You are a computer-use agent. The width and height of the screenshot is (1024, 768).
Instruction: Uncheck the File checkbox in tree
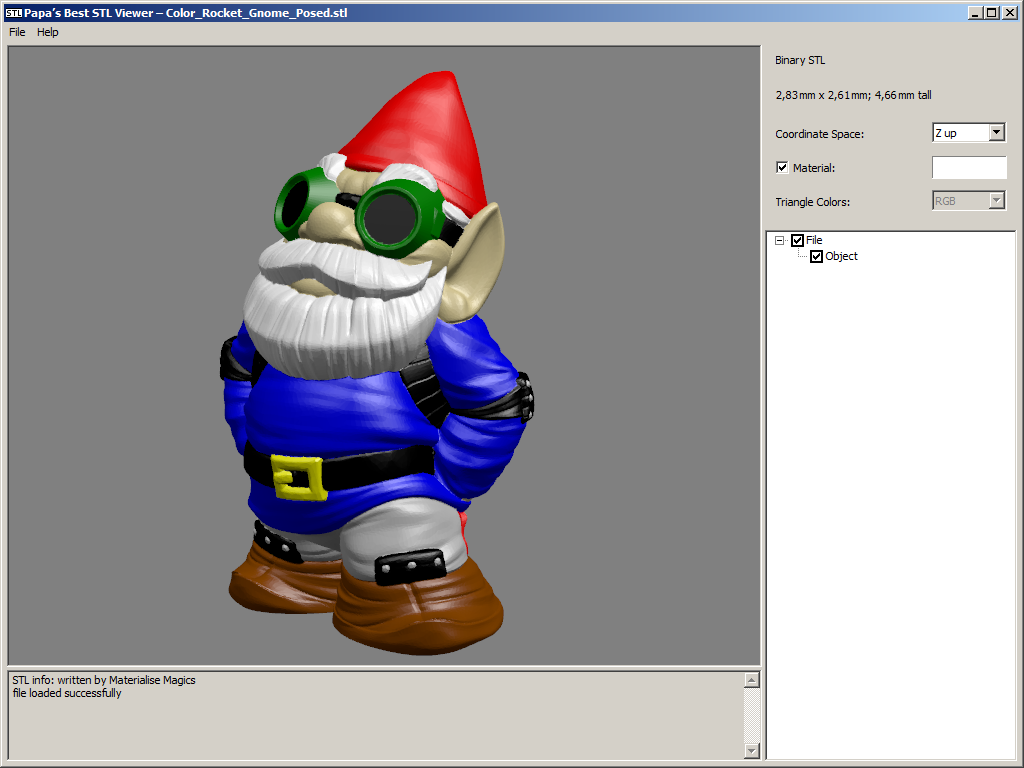click(797, 240)
